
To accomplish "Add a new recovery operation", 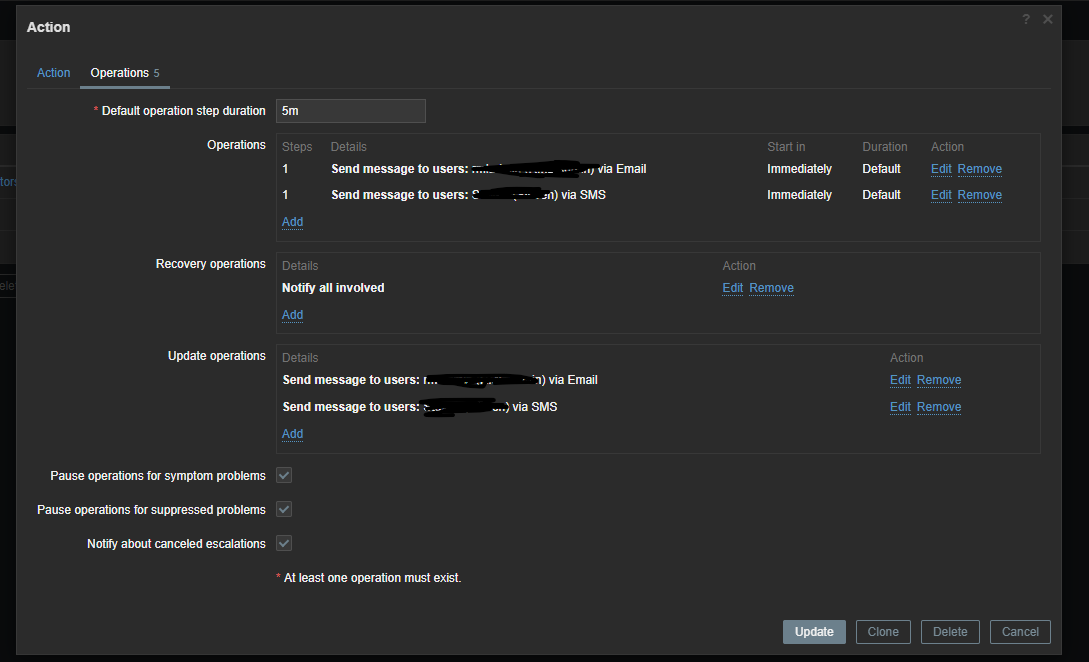I will click(x=292, y=315).
